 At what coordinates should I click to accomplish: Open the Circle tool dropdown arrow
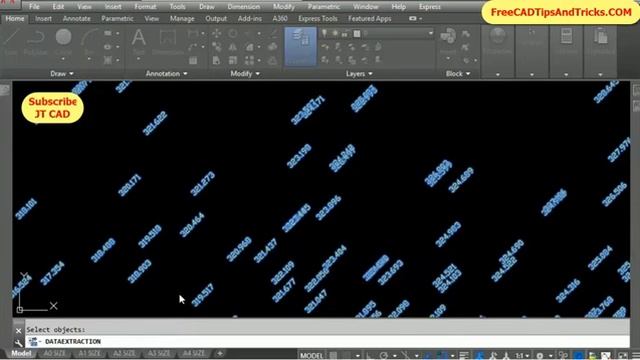point(63,60)
